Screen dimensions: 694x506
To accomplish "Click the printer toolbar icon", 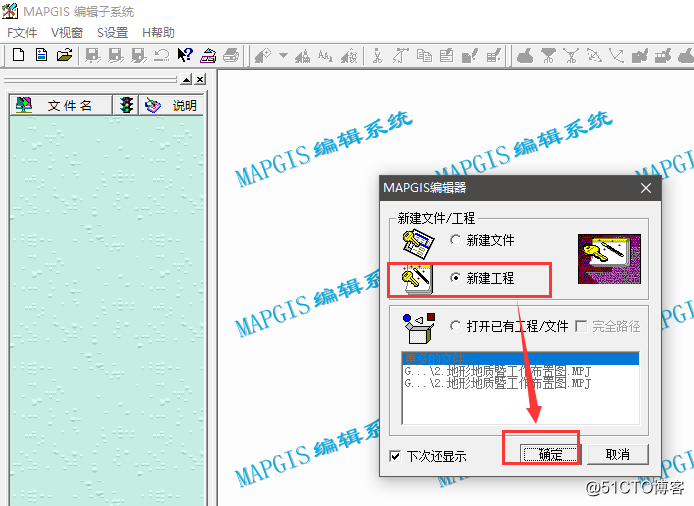I will (231, 55).
